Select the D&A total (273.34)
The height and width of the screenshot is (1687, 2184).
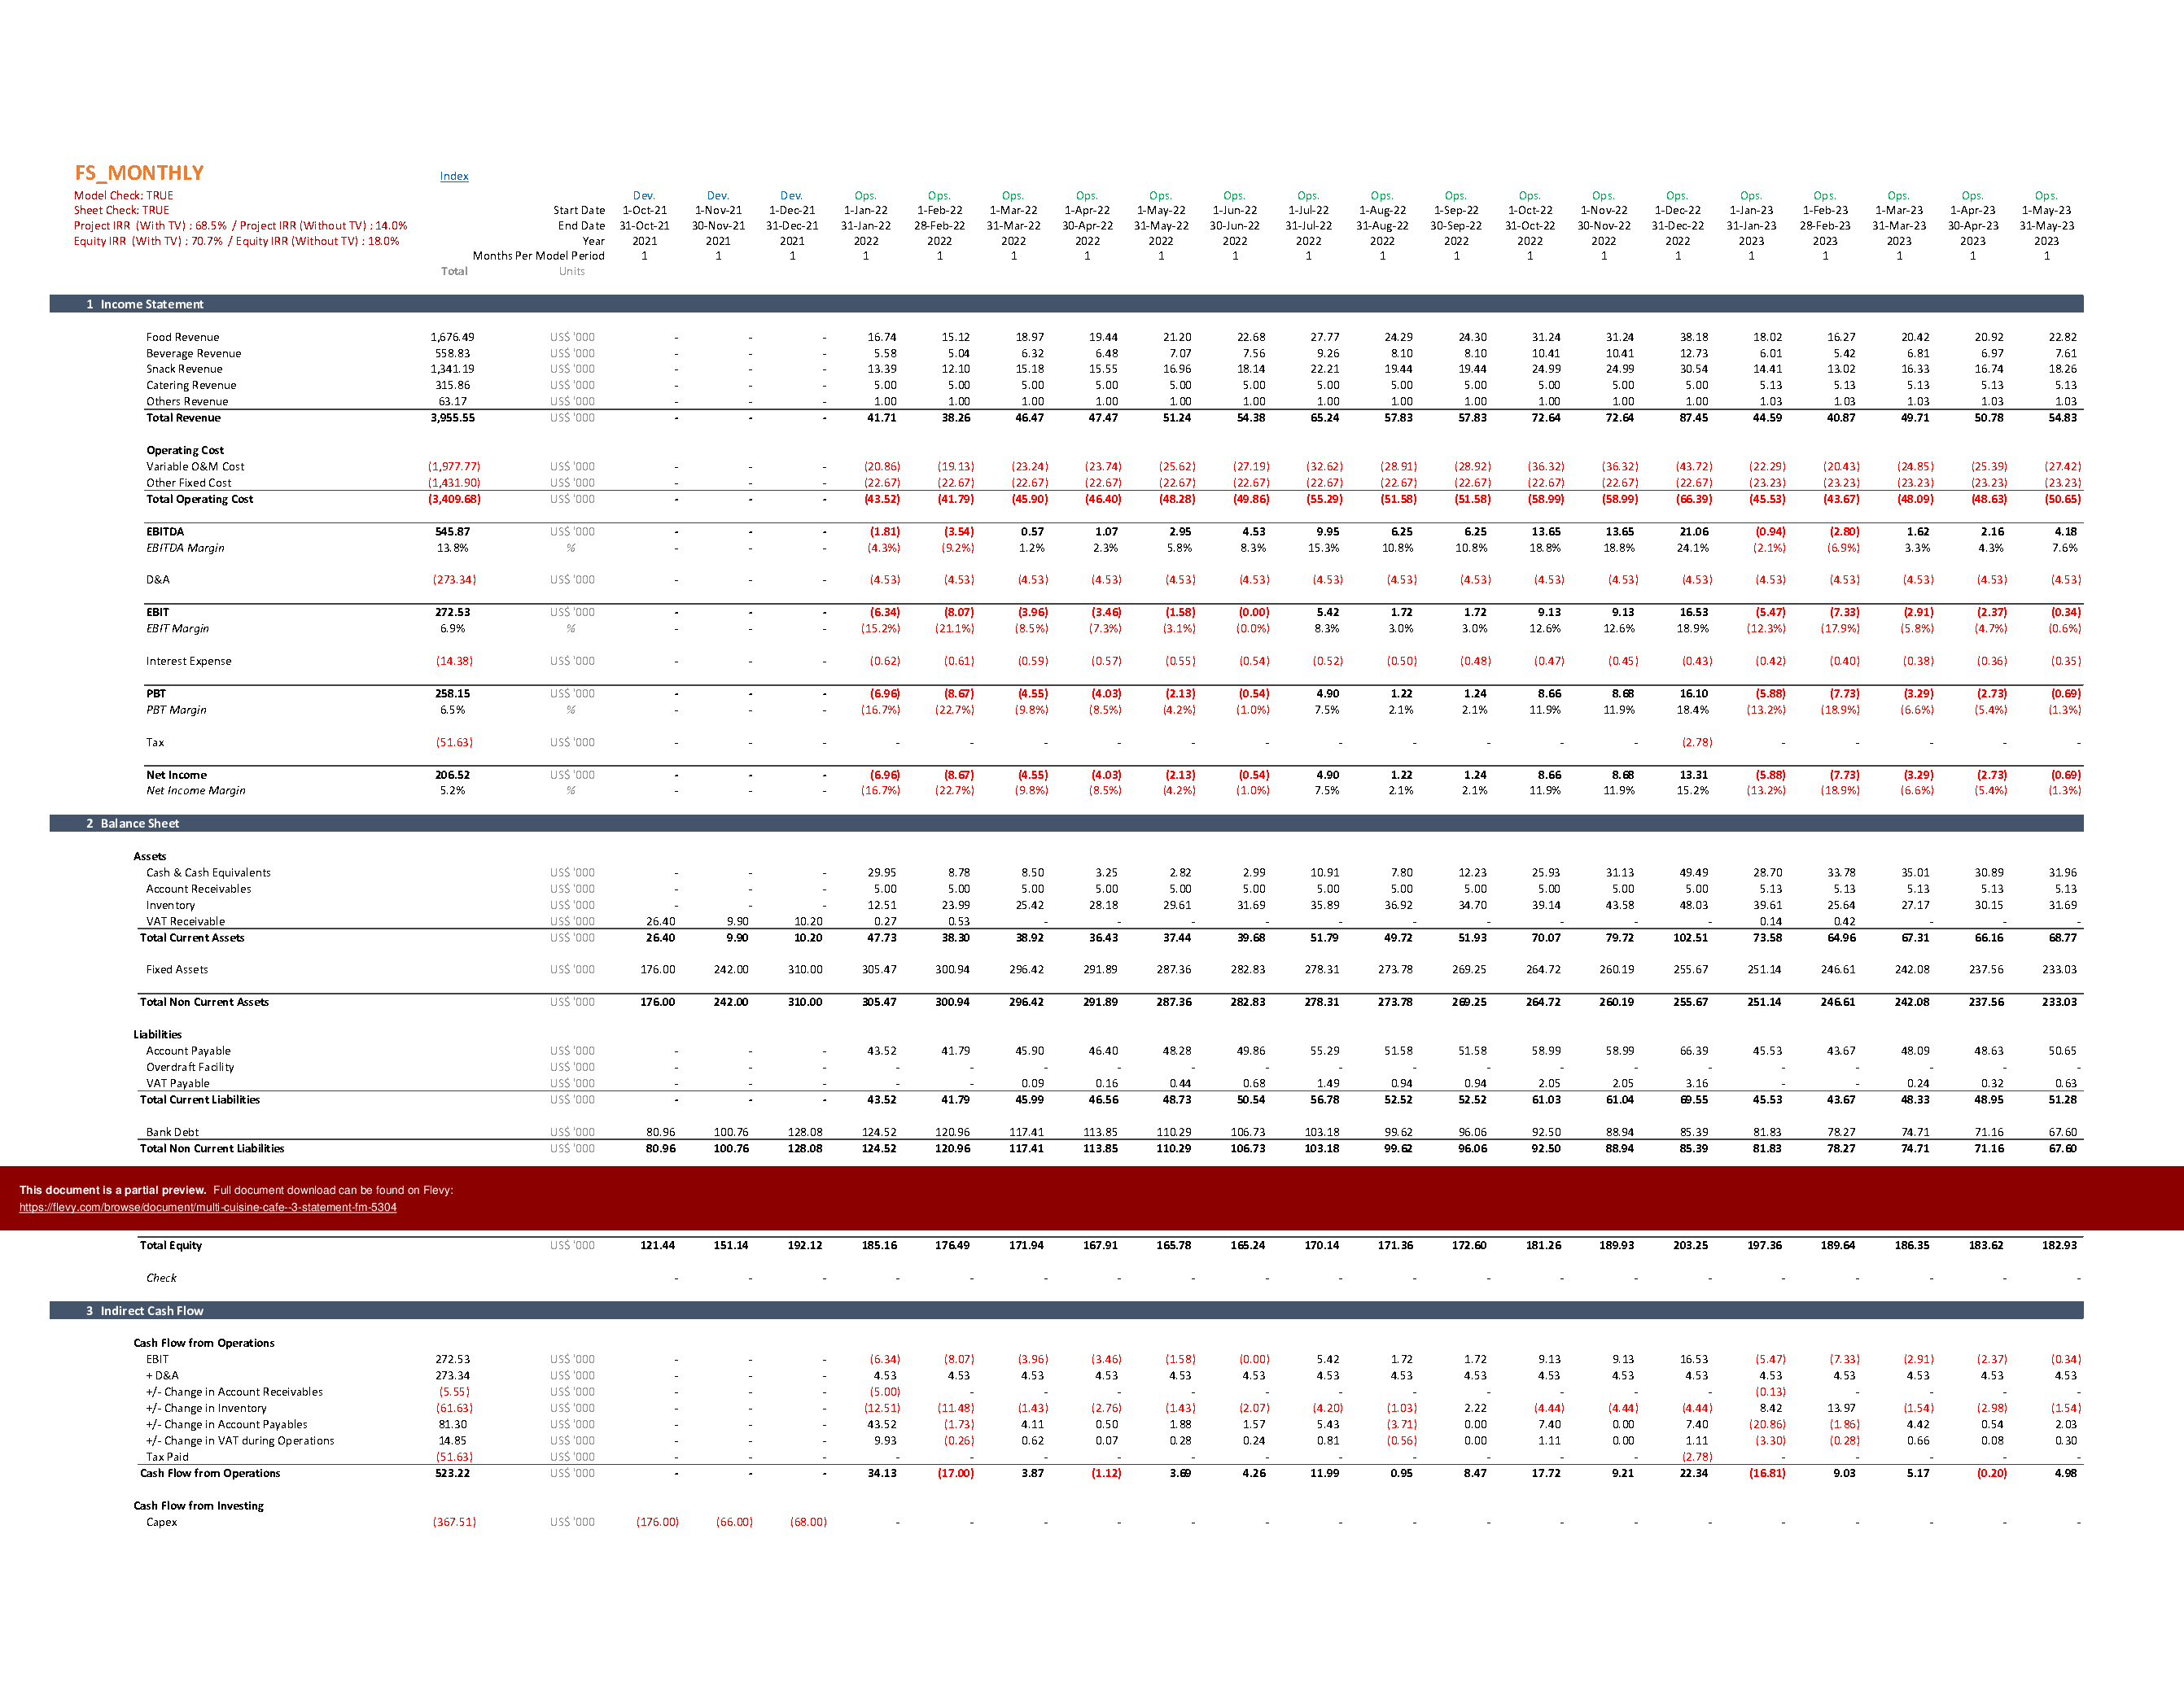tap(454, 580)
